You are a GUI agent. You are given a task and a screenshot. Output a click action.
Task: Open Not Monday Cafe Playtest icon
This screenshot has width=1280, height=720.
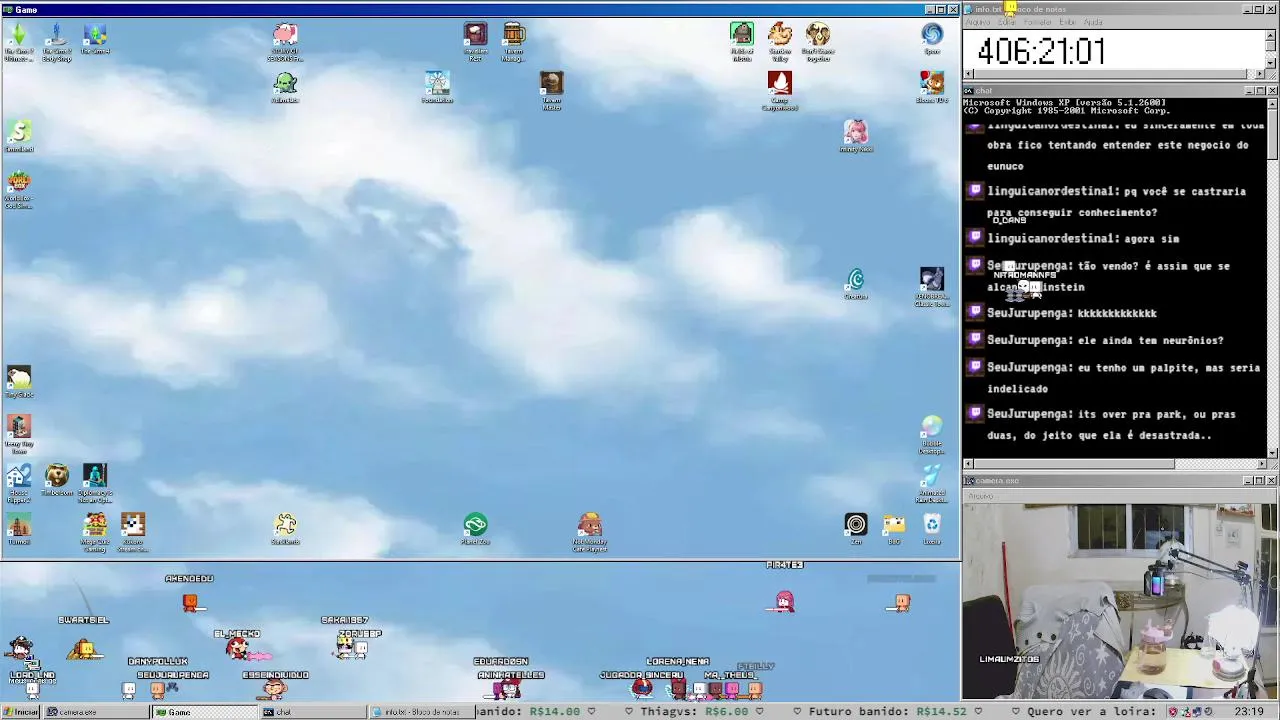tap(590, 533)
